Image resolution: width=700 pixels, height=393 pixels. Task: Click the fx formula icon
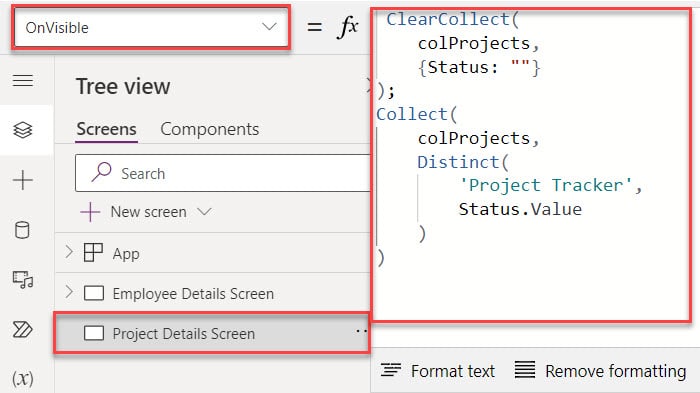tap(348, 27)
